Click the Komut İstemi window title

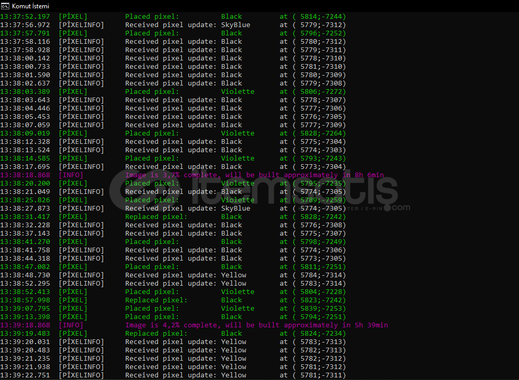(x=30, y=6)
